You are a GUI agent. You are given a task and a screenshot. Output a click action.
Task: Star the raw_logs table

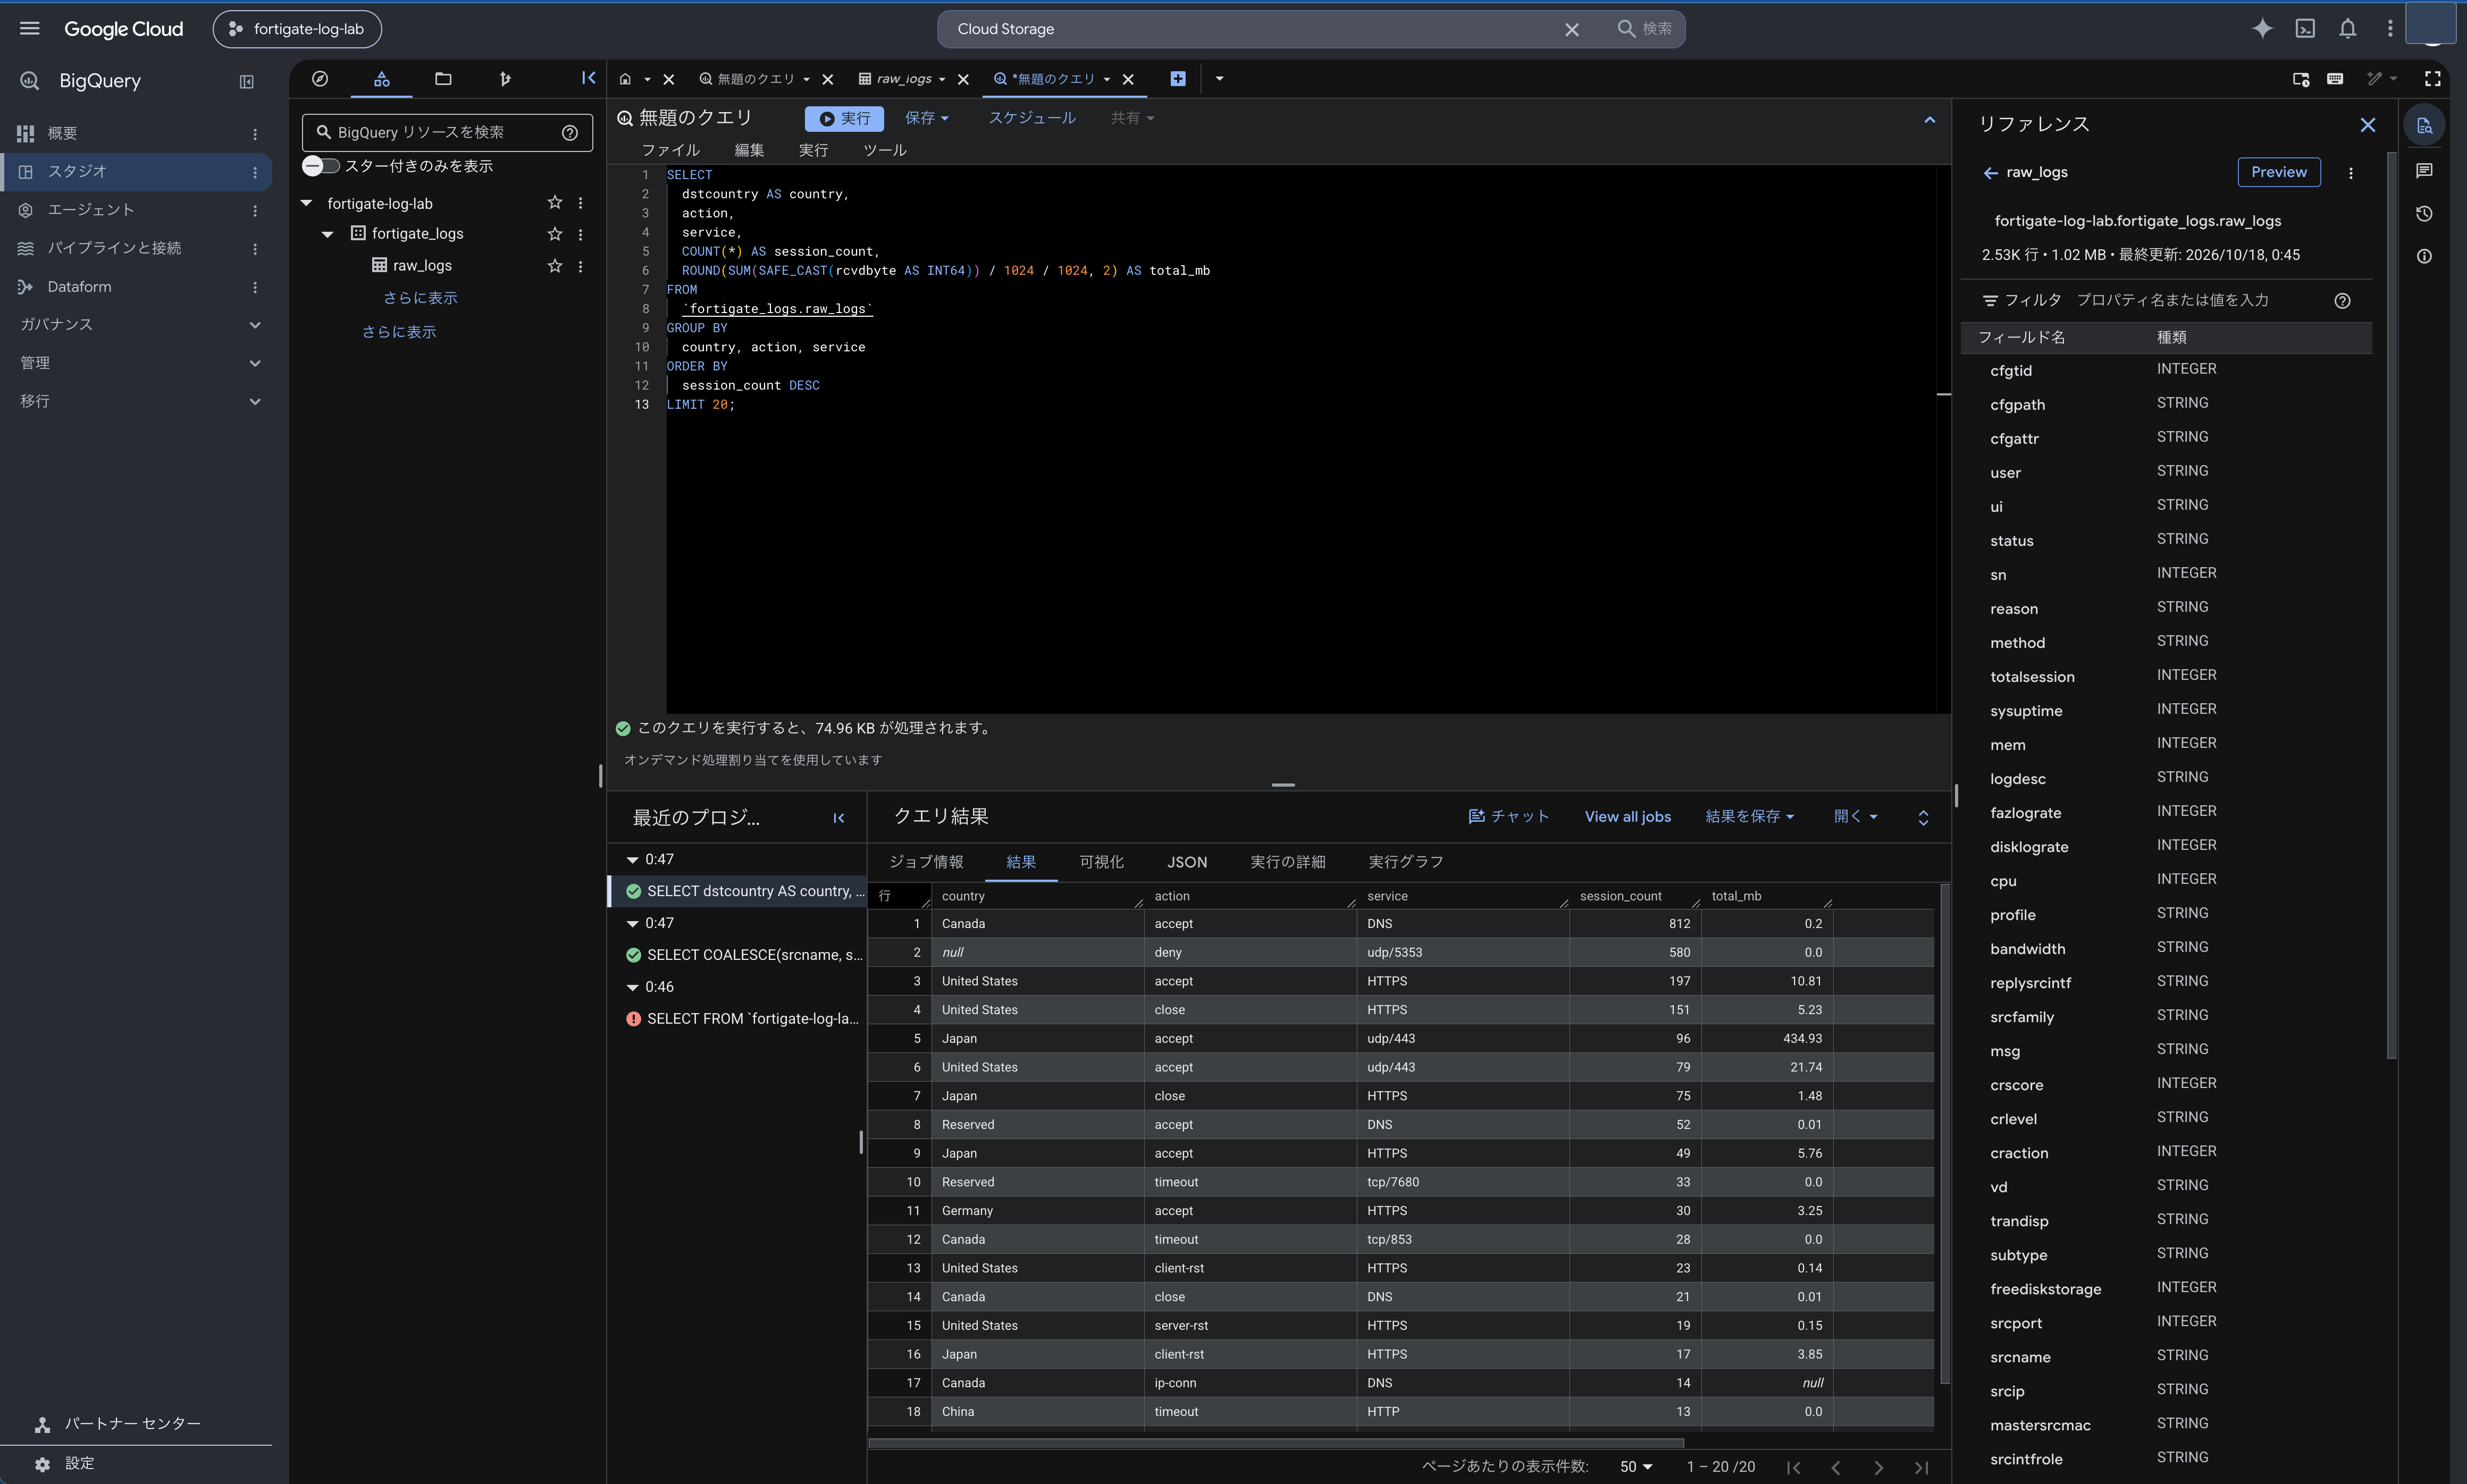pos(555,266)
